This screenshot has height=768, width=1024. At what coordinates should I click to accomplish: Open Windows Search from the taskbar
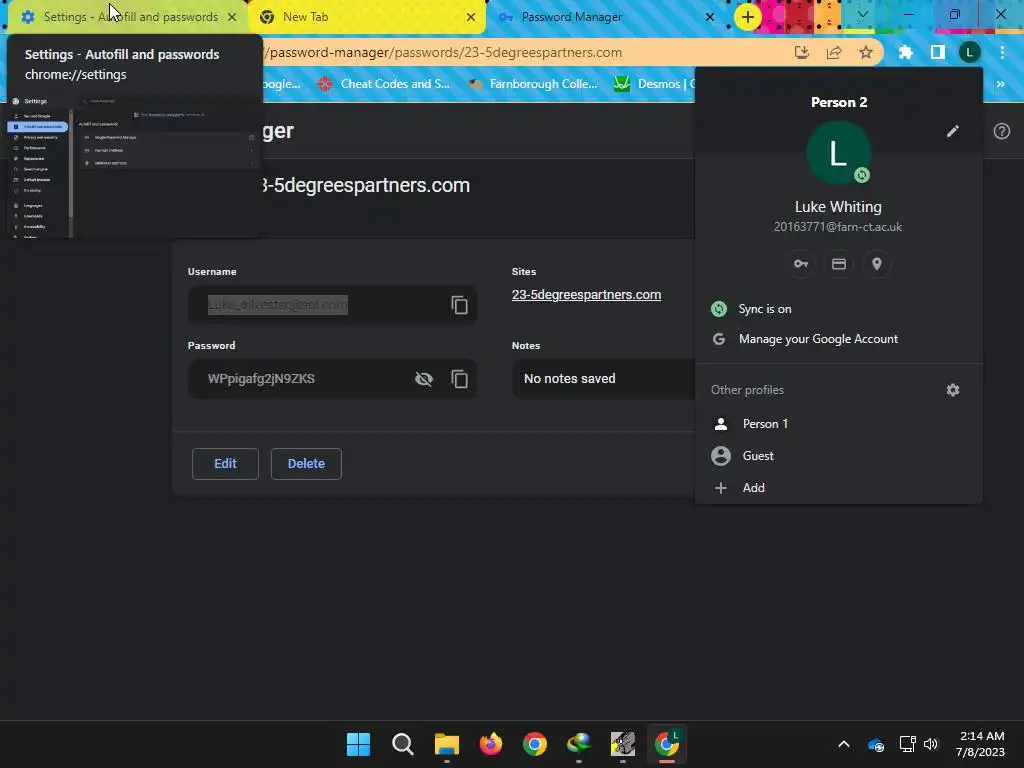point(402,744)
